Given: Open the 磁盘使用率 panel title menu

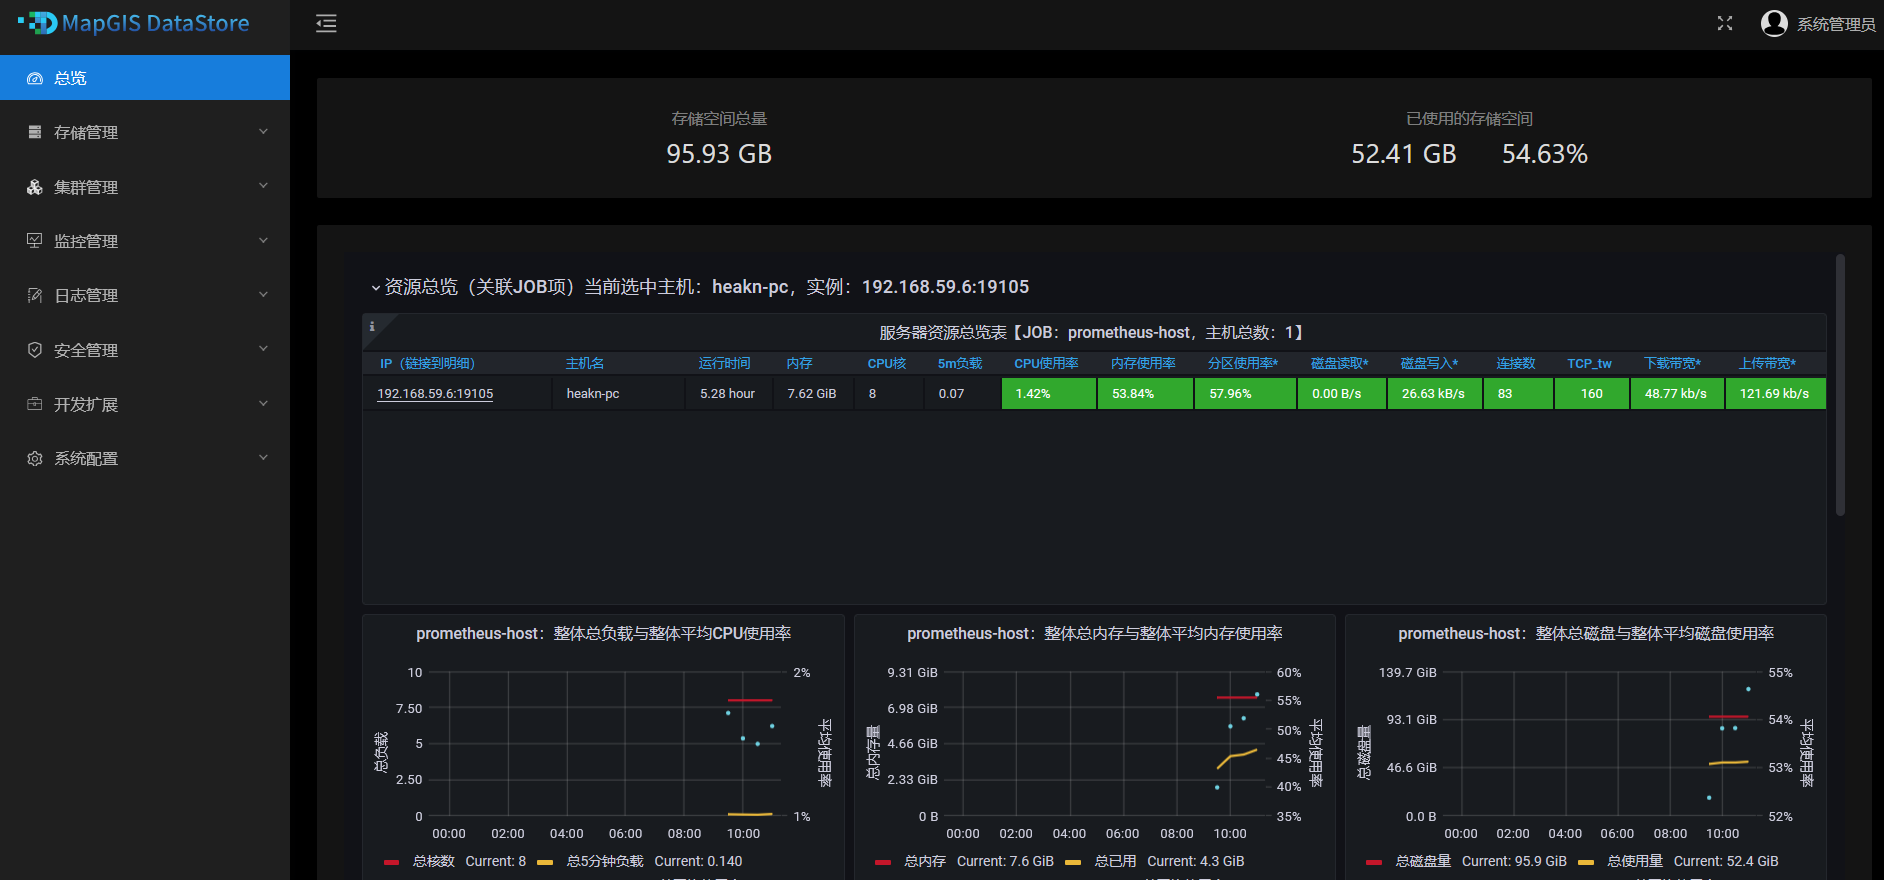Looking at the screenshot, I should point(1586,634).
